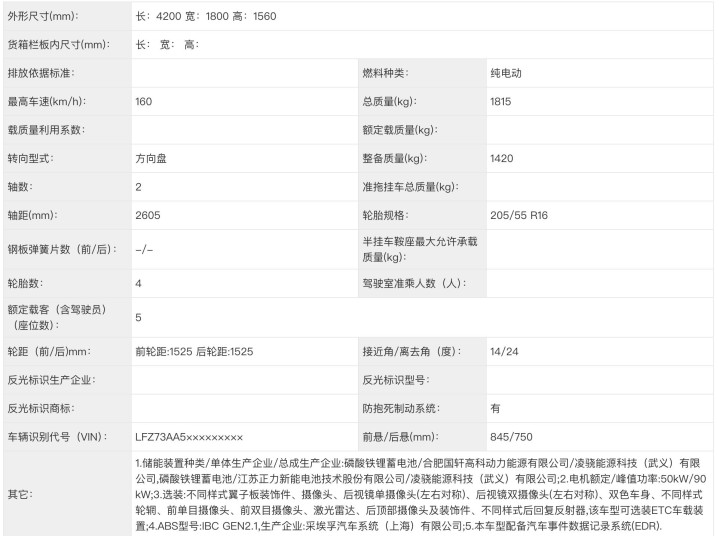The image size is (719, 536).
Task: Select the overhang value 845/750
Action: 511,437
